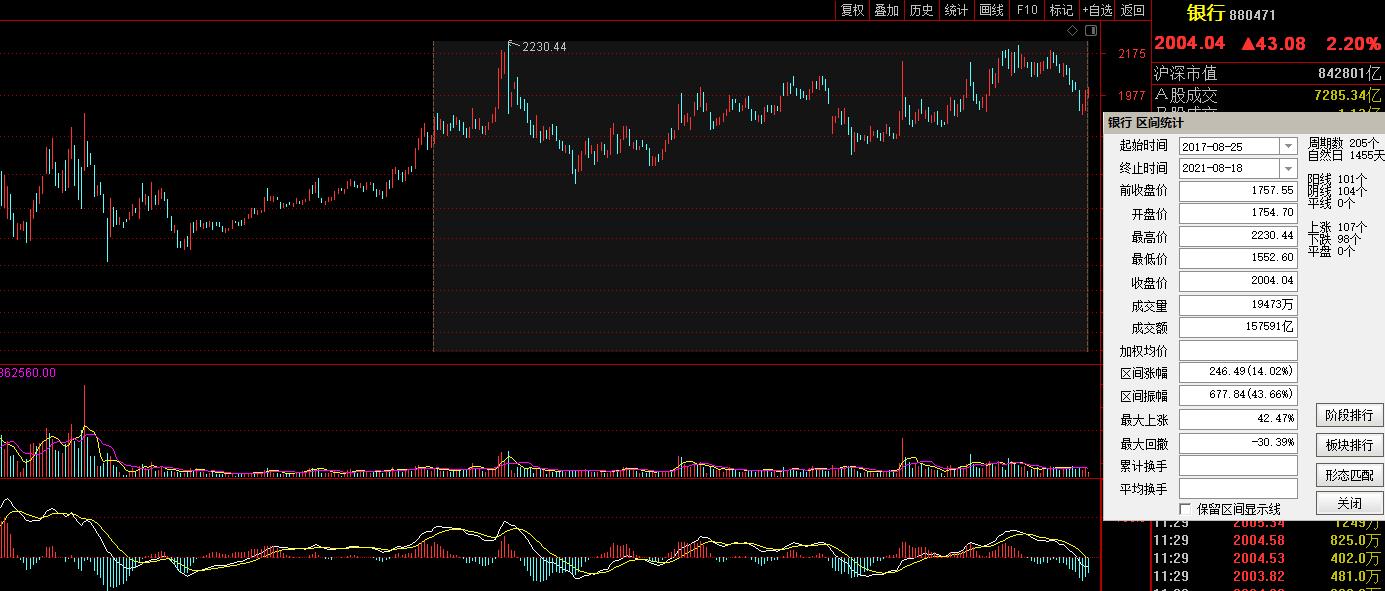
Task: Click the 加权均价 empty field
Action: click(x=1238, y=351)
